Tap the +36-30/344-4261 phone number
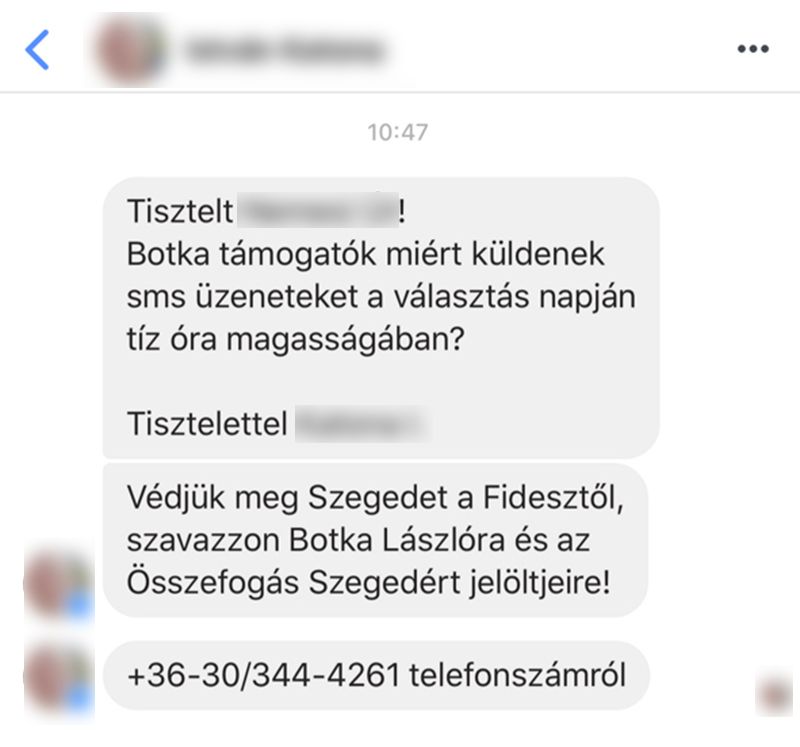The width and height of the screenshot is (800, 747). click(263, 675)
